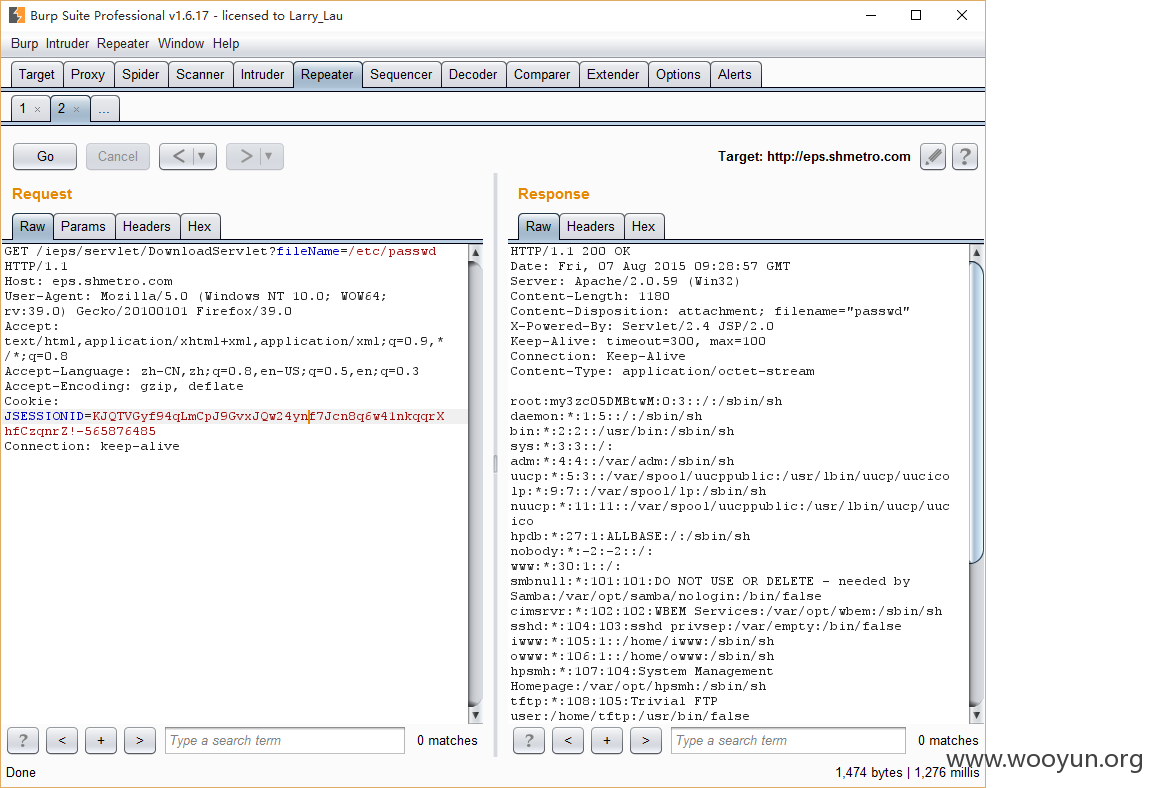Viewport: 1152px width, 788px height.
Task: Click the /etc/passwd value in request
Action: click(x=392, y=251)
